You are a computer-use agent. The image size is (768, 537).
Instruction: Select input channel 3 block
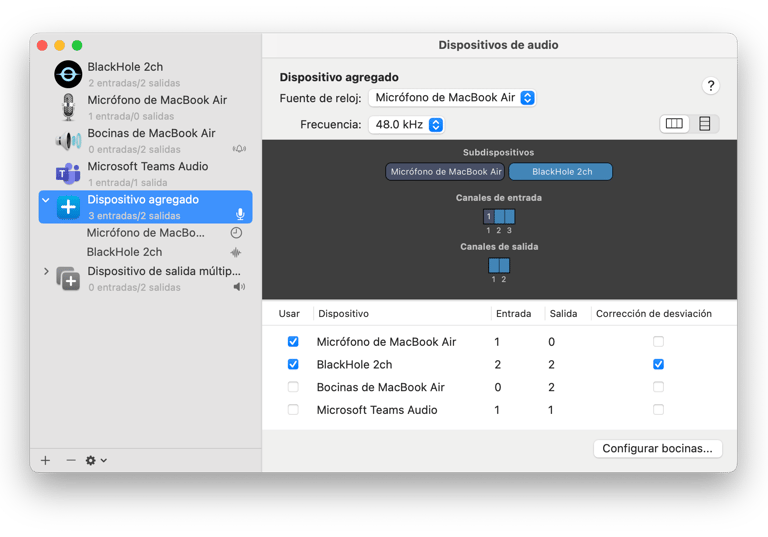point(509,217)
